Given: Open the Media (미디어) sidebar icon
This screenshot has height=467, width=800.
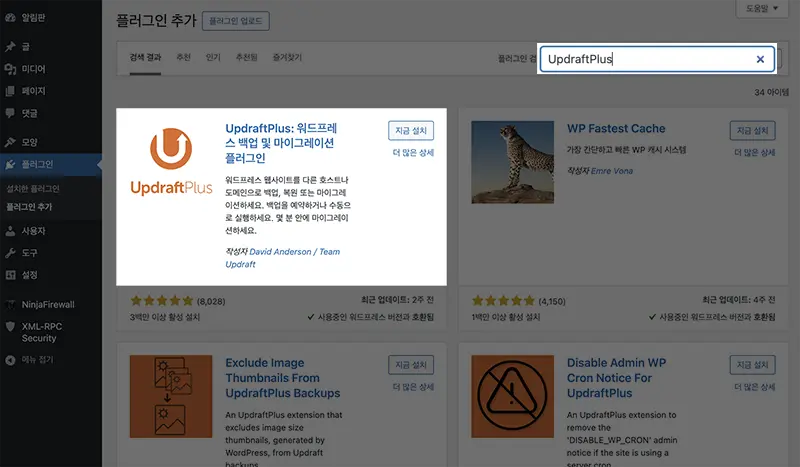Looking at the screenshot, I should 10,69.
